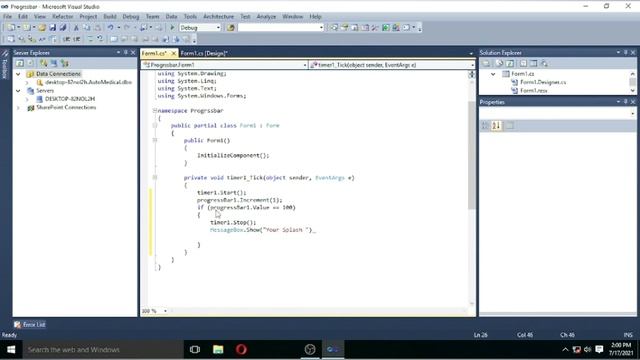Close the Form1.cs code tab
This screenshot has height=360, width=640.
(x=173, y=53)
